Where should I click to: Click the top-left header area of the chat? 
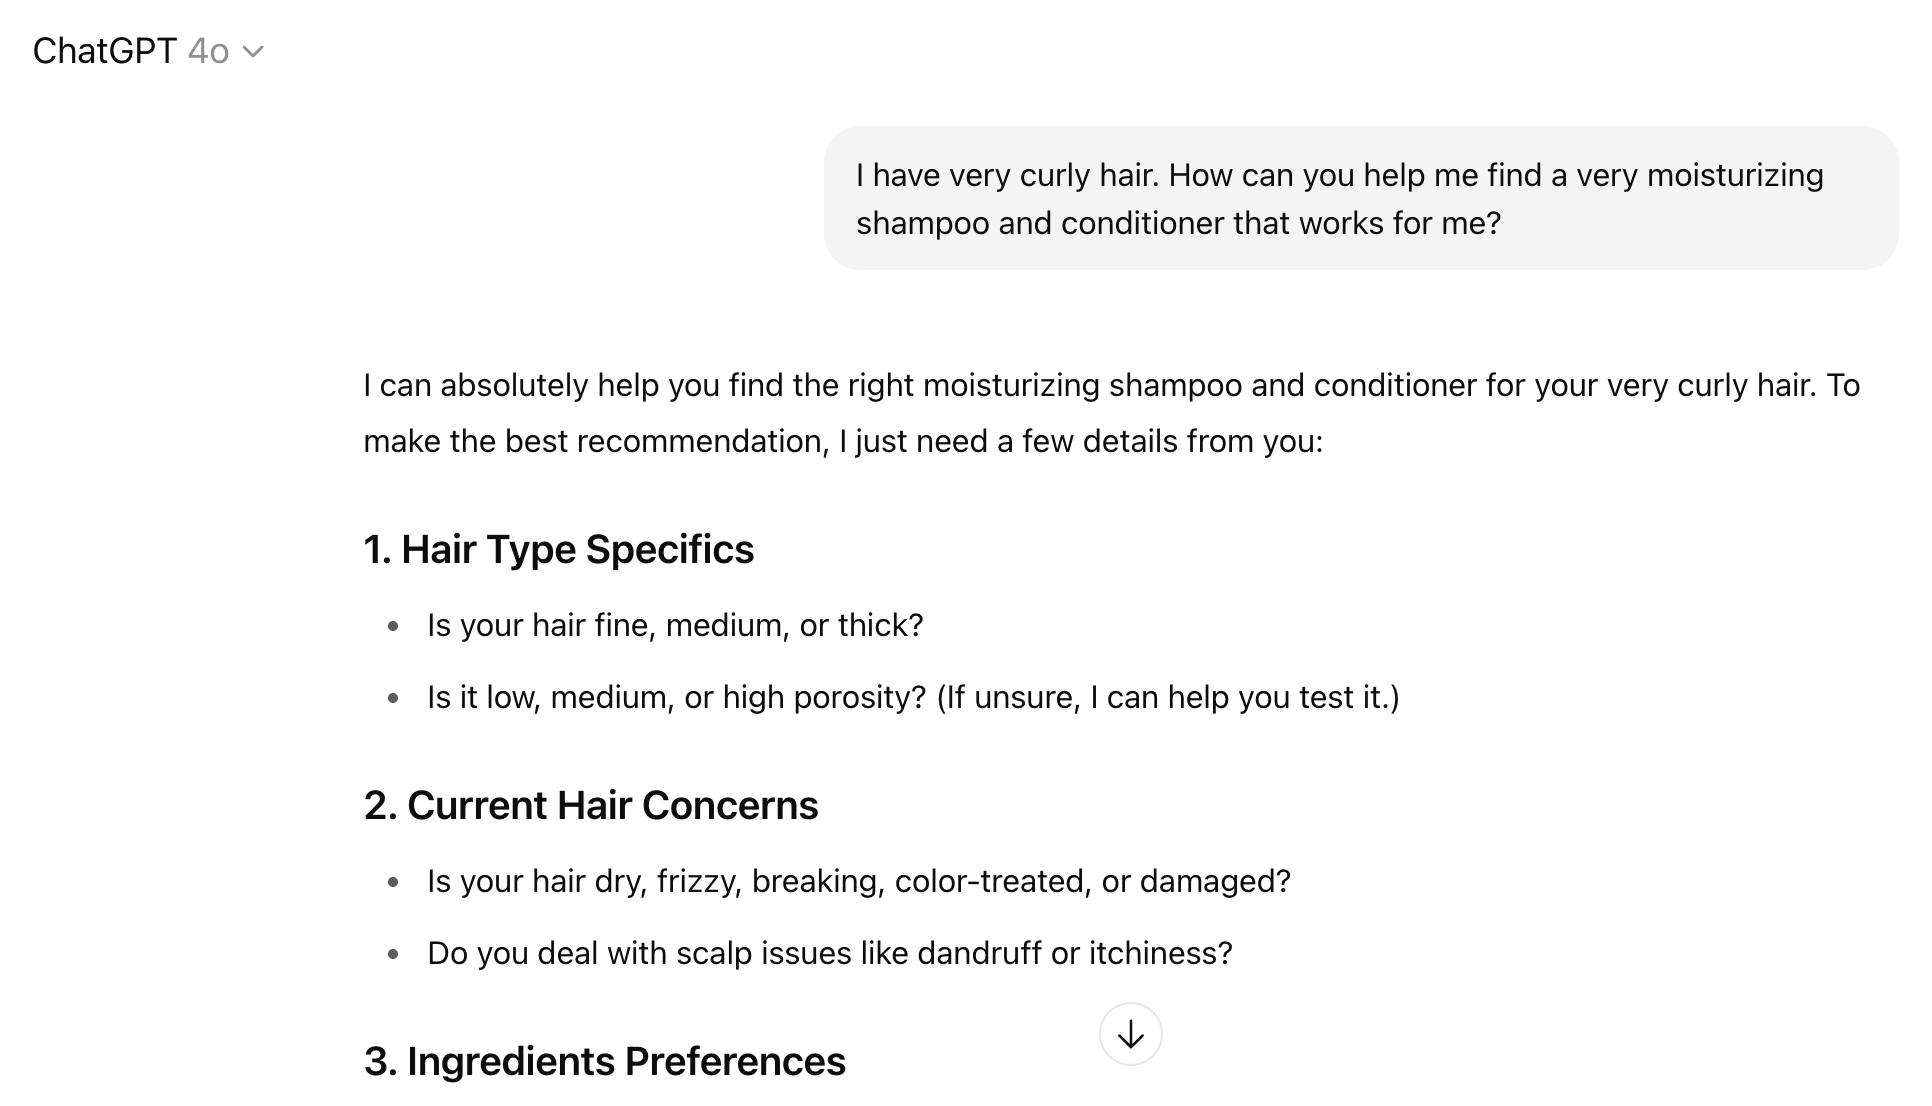pyautogui.click(x=147, y=51)
